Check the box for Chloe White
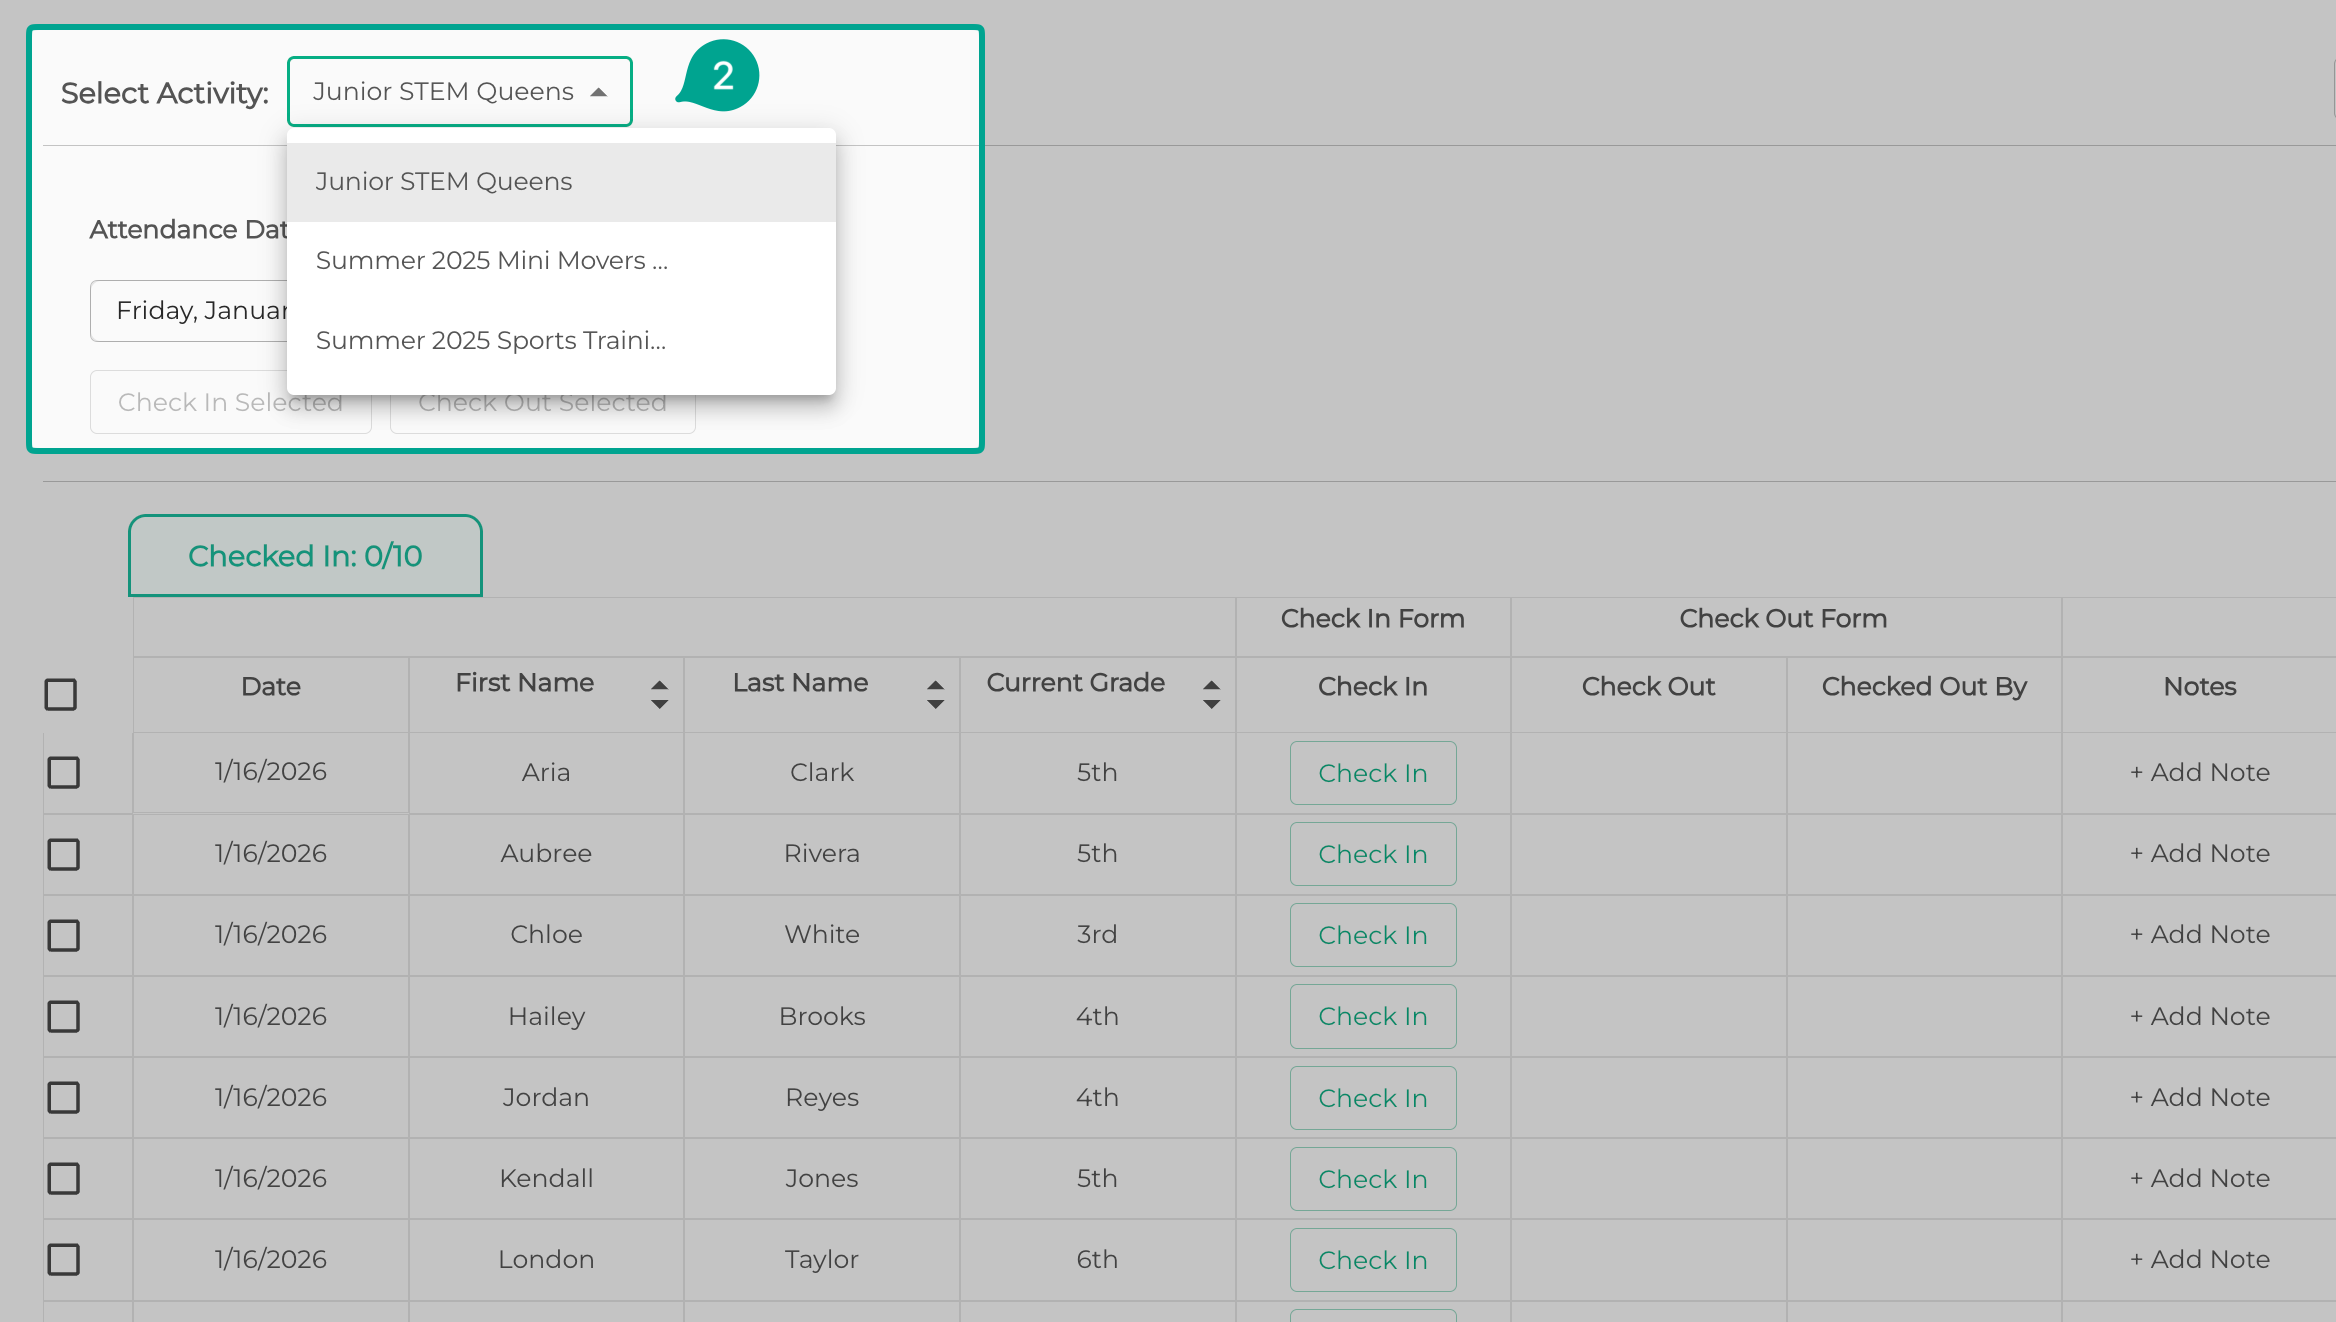Screen dimensions: 2336x1322 point(64,935)
